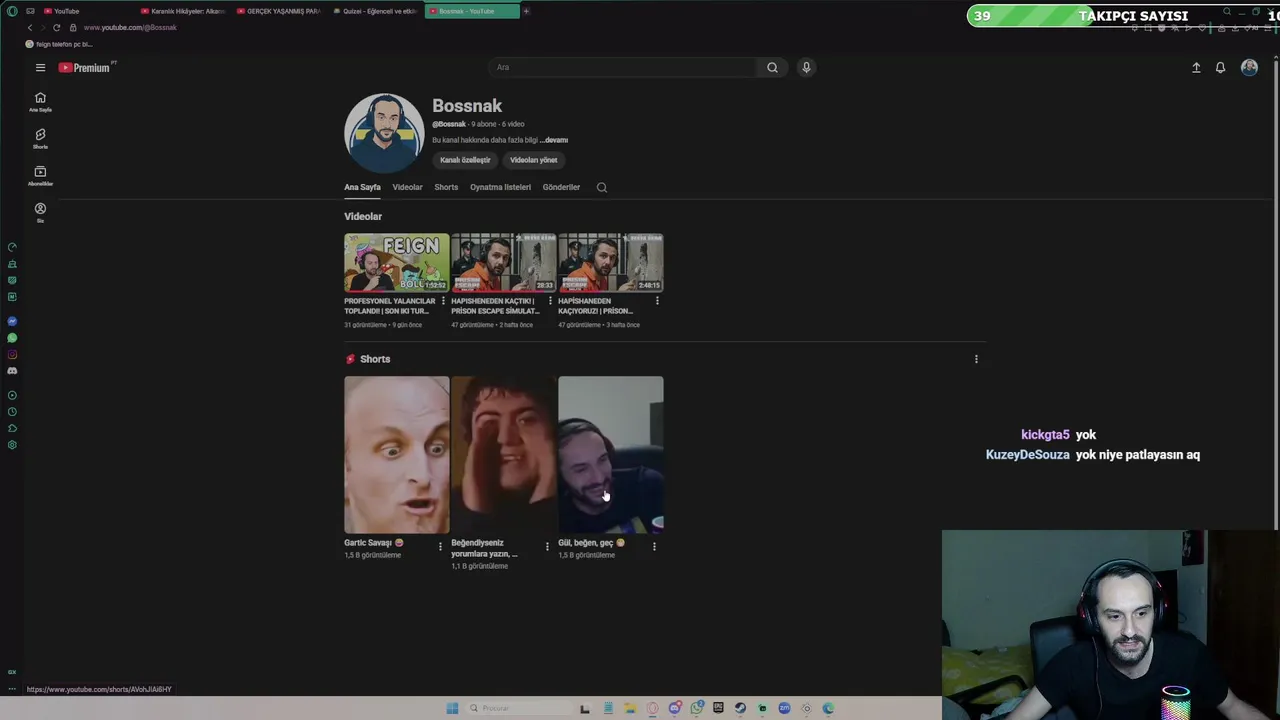Image resolution: width=1280 pixels, height=720 pixels.
Task: Switch to the Gönderiler channel tab
Action: [561, 187]
